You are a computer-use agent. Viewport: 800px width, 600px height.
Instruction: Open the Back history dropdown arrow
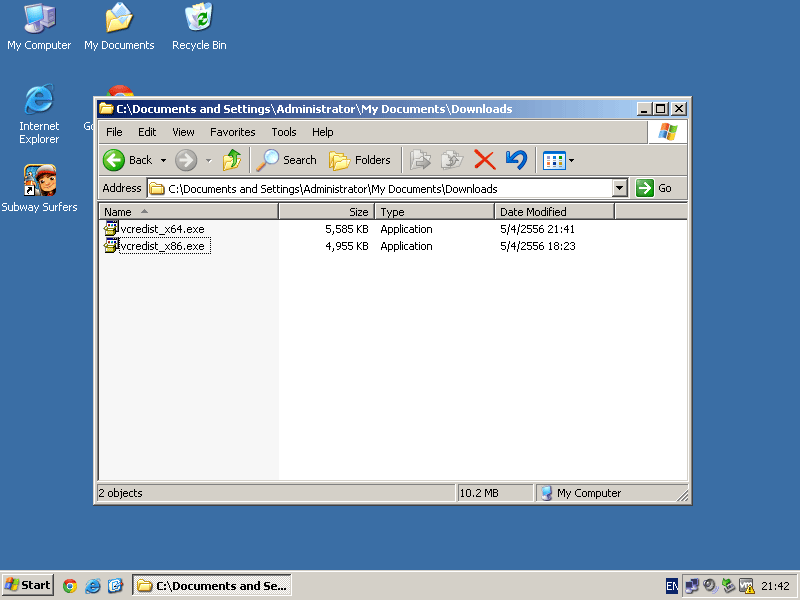click(163, 161)
